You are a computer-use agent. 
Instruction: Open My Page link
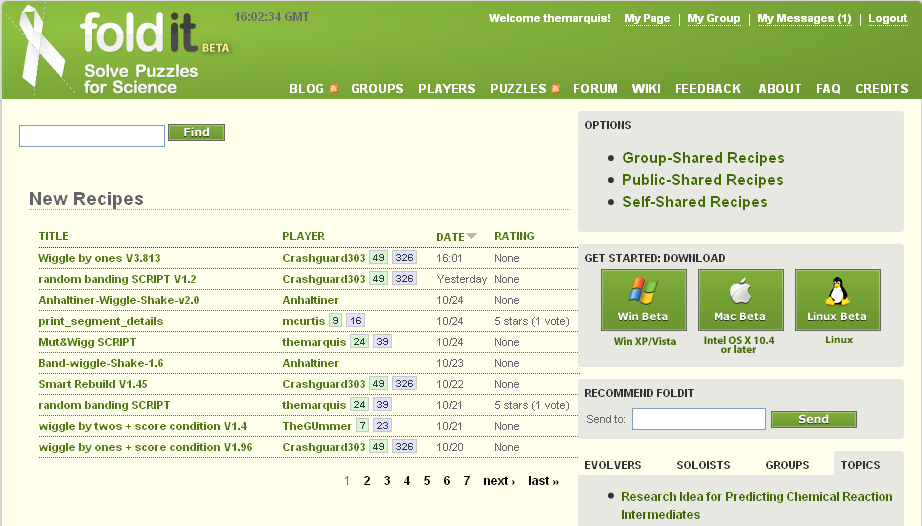click(647, 18)
